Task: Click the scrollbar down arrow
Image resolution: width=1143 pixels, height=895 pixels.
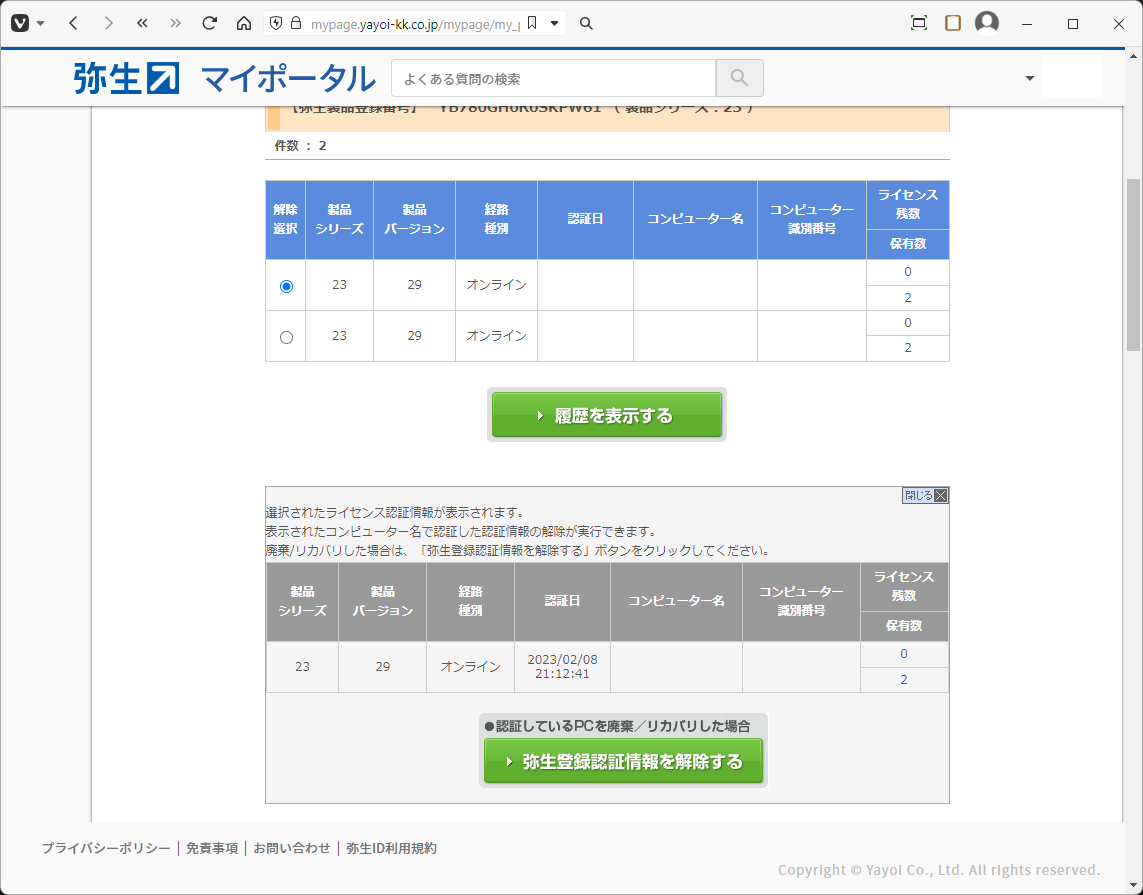Action: [x=1134, y=886]
